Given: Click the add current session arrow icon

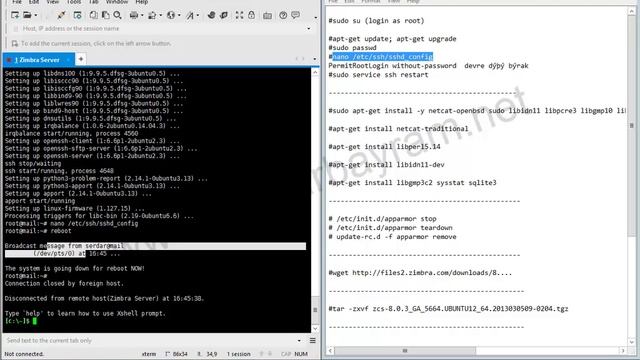Looking at the screenshot, I should point(15,43).
